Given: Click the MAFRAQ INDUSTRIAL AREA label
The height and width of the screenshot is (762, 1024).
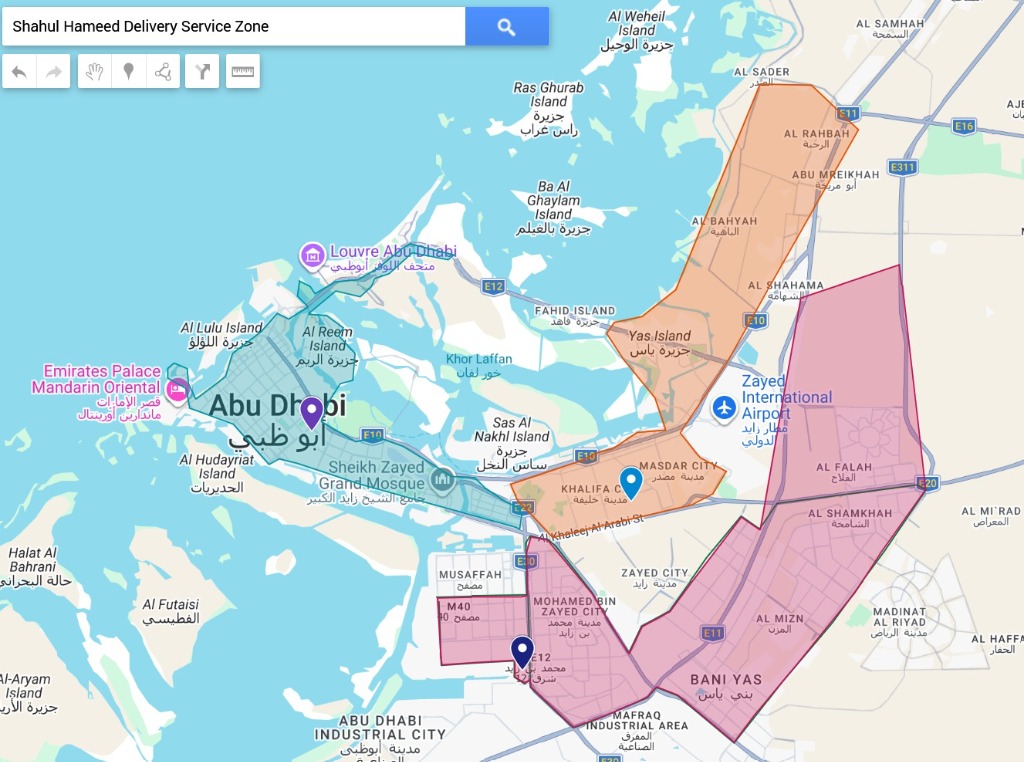Looking at the screenshot, I should (637, 720).
